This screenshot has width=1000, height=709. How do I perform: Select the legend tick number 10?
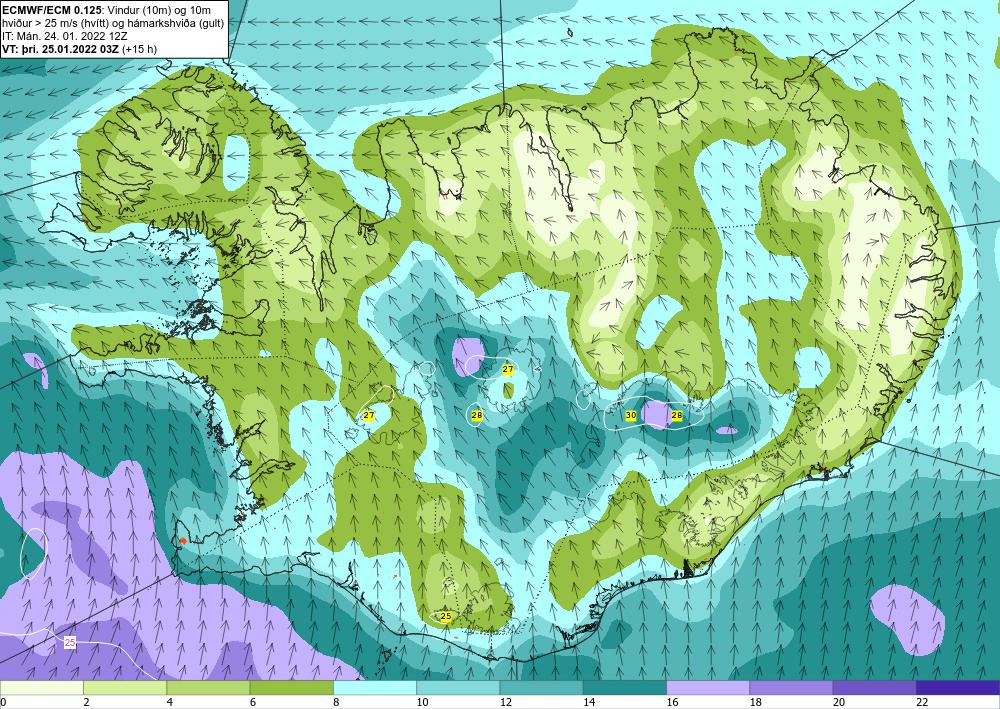coord(422,702)
